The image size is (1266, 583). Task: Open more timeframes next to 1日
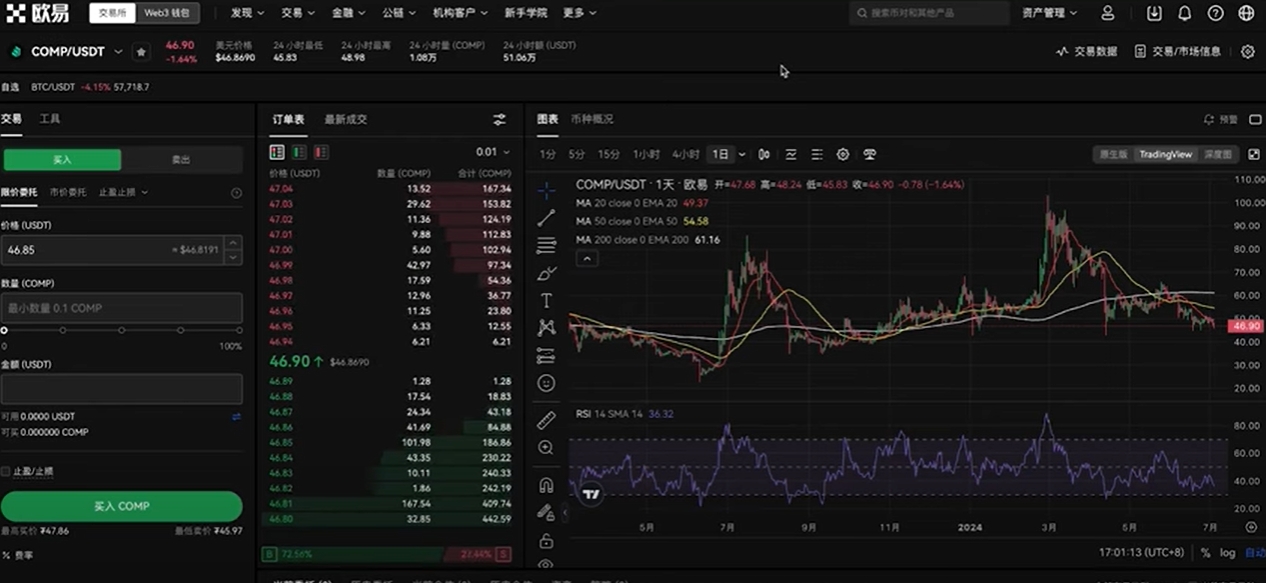pos(741,154)
